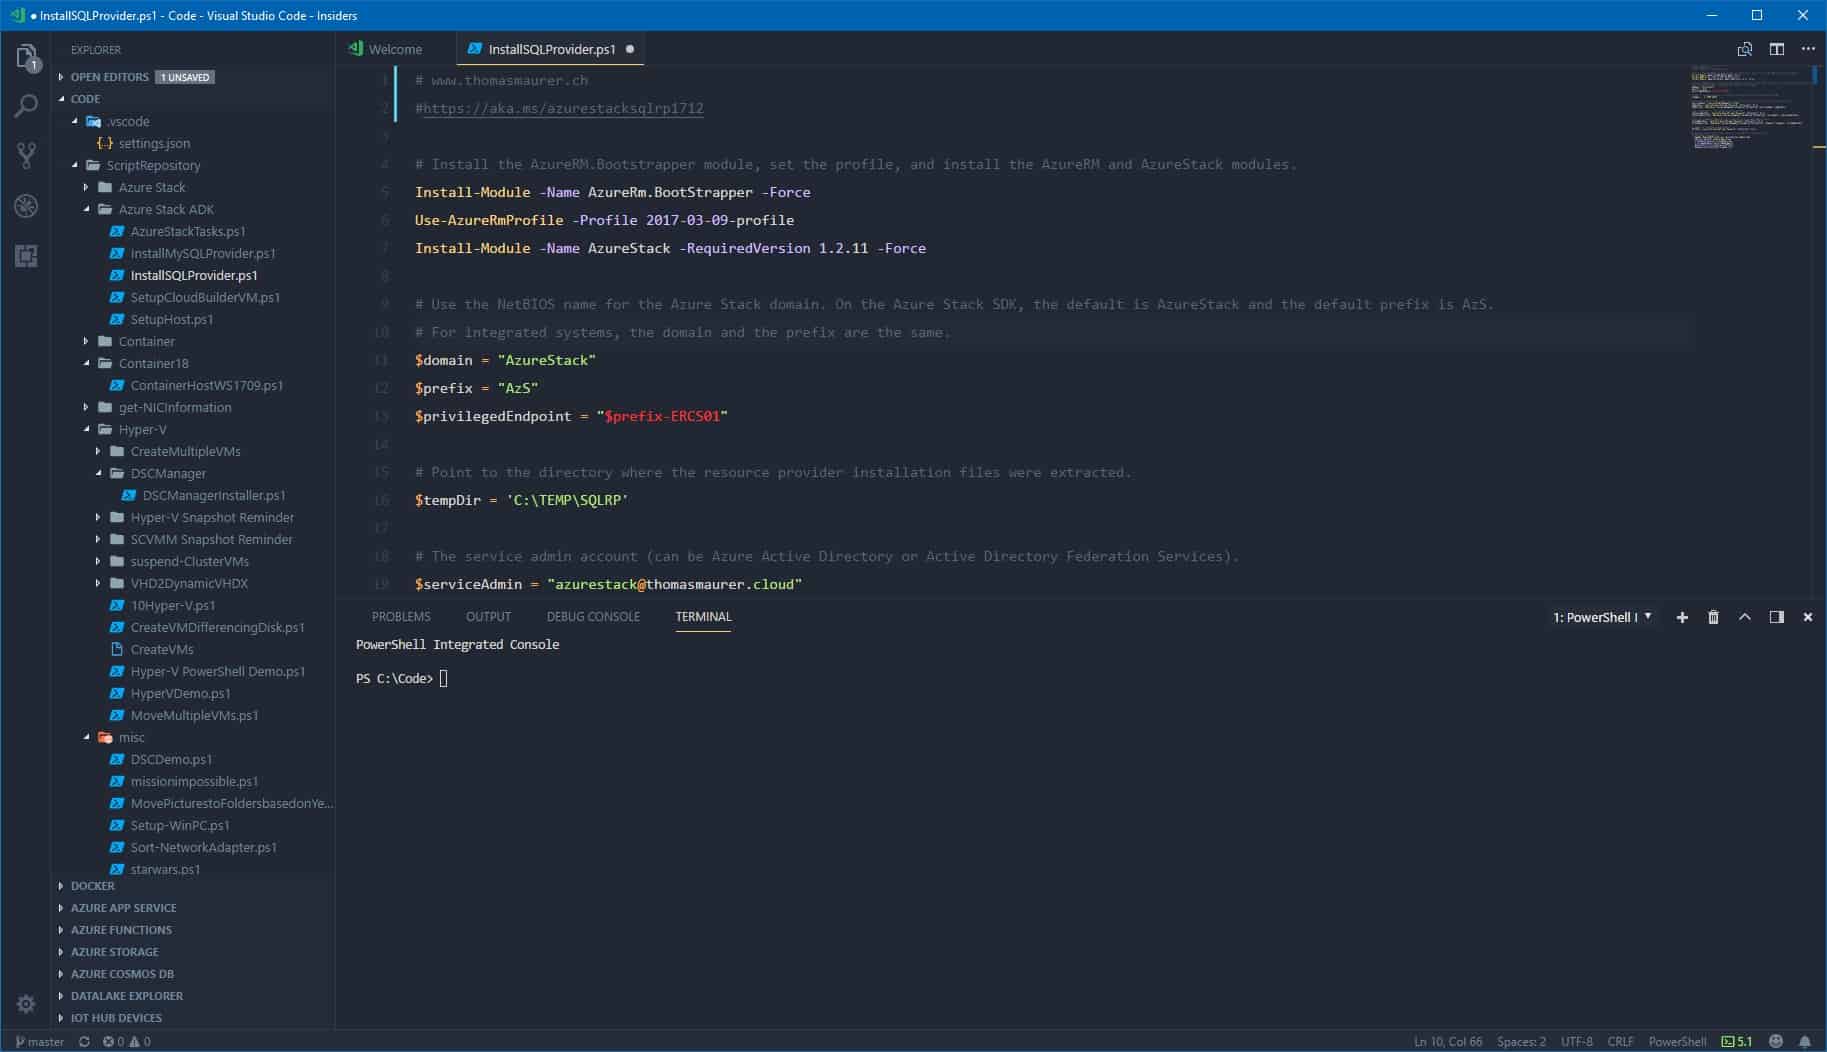Maximize the panel with up chevron
This screenshot has width=1827, height=1052.
click(x=1745, y=617)
